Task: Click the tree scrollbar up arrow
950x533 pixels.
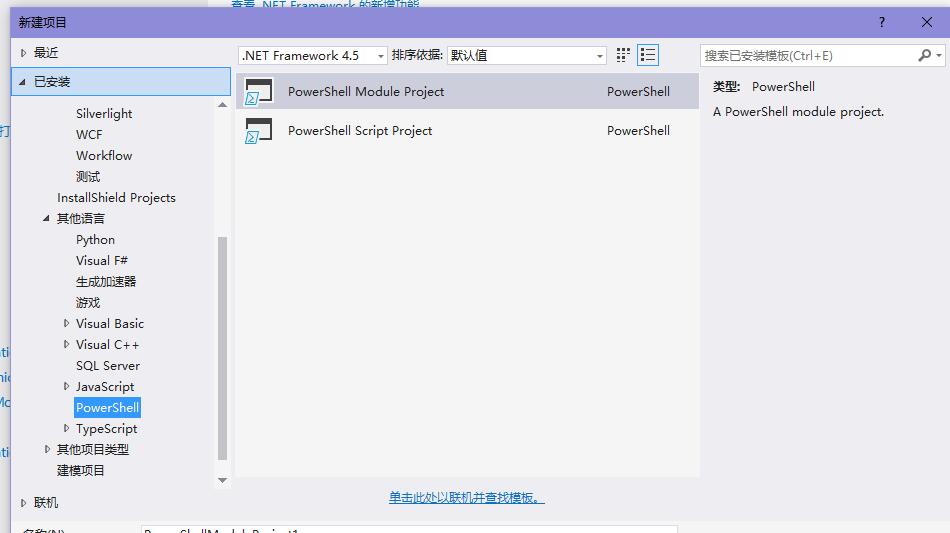Action: click(x=222, y=105)
